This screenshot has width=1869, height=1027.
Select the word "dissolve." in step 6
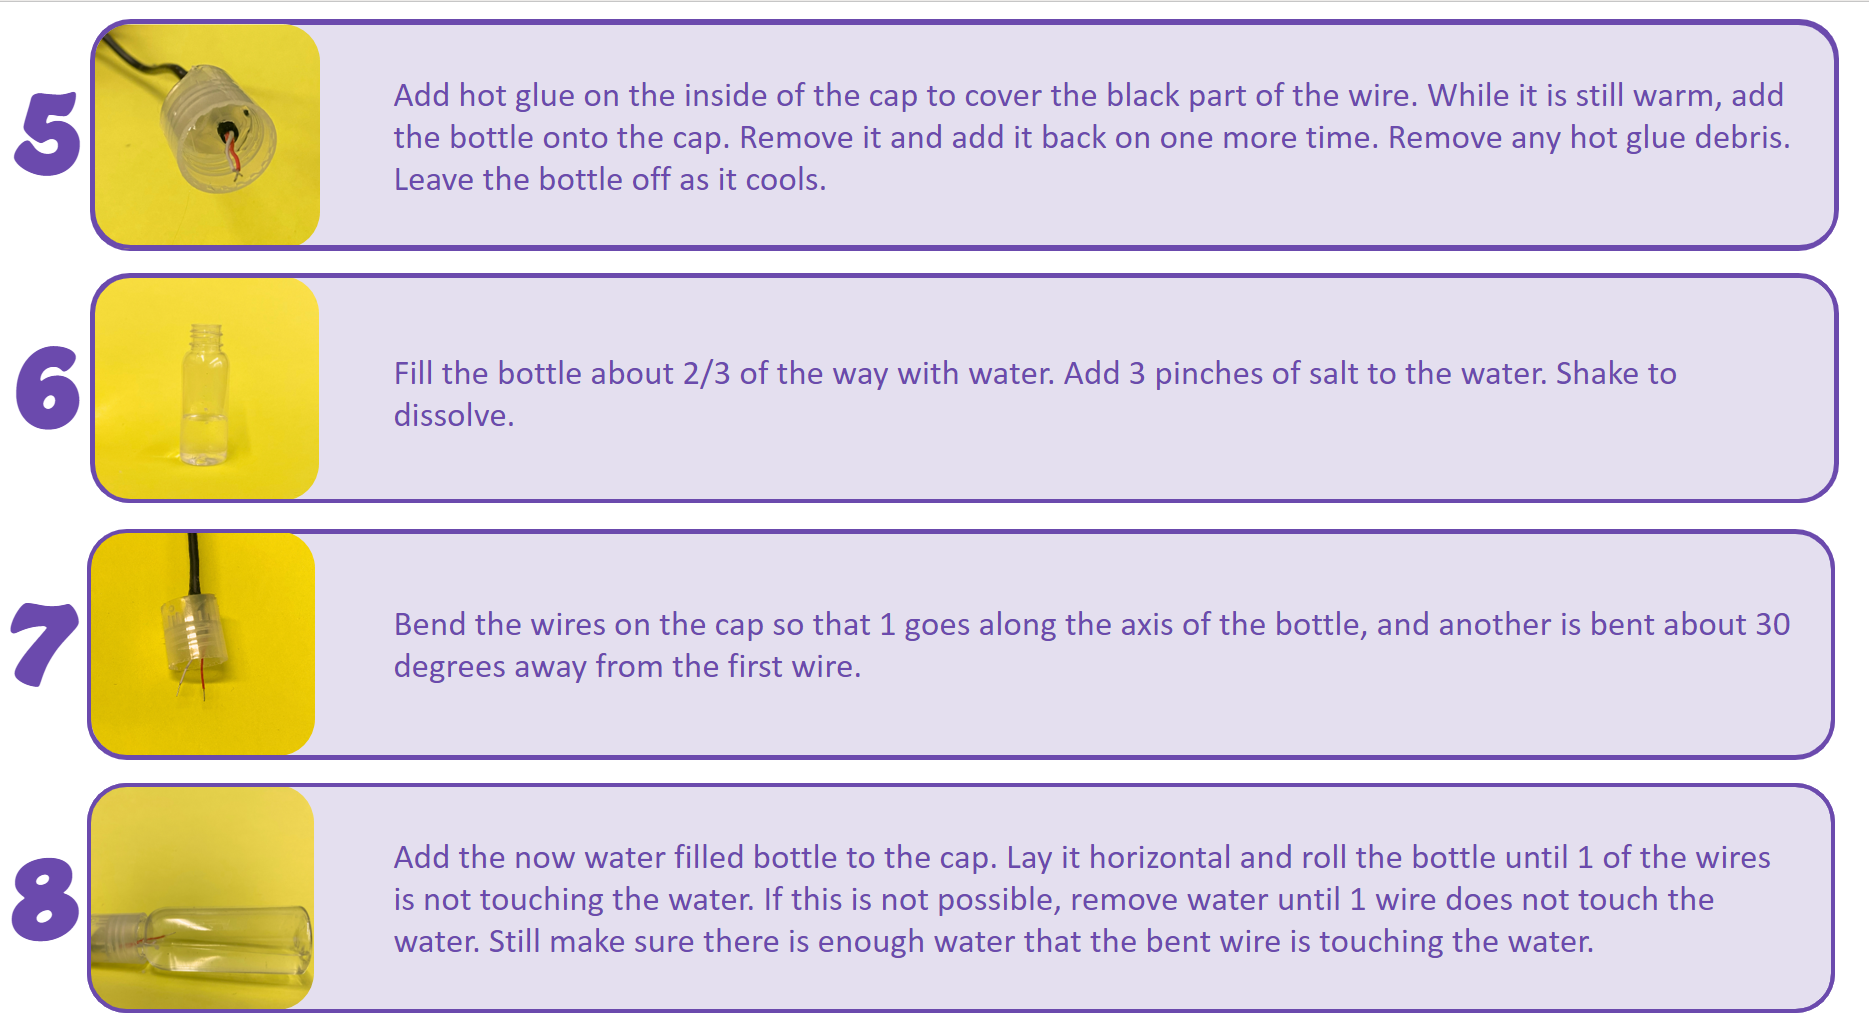(453, 416)
